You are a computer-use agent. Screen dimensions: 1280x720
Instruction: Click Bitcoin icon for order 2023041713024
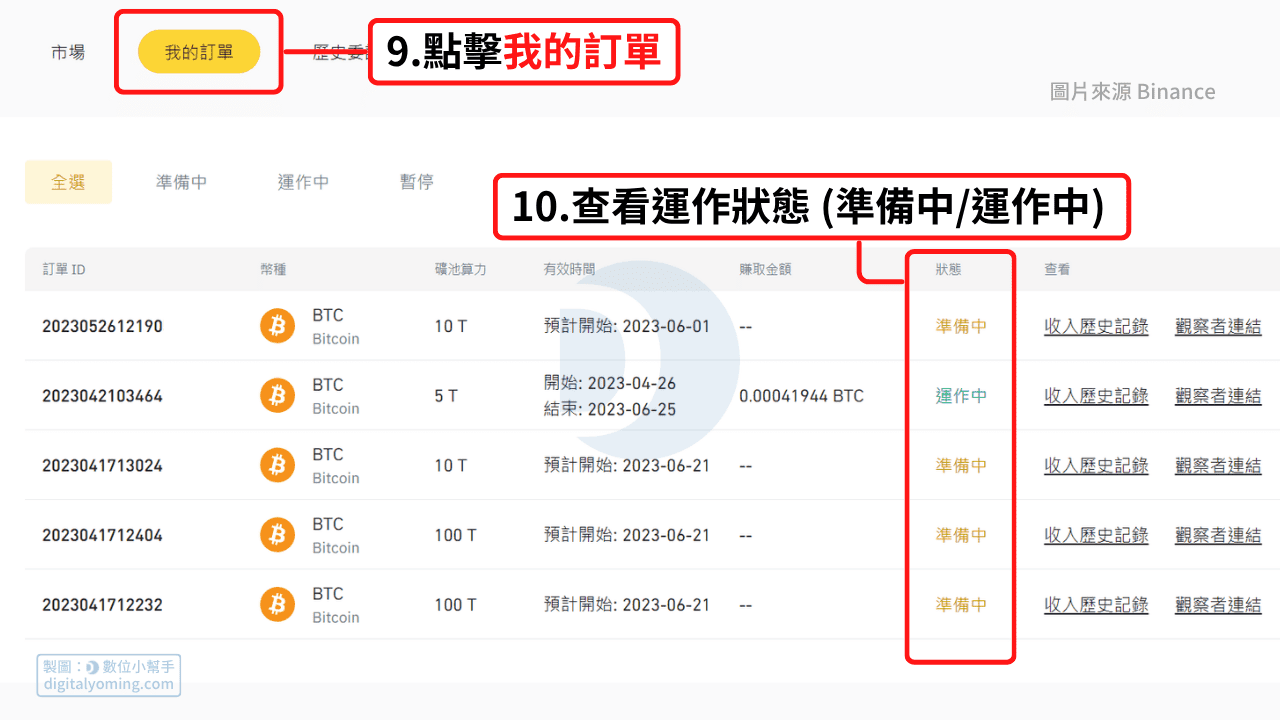277,465
